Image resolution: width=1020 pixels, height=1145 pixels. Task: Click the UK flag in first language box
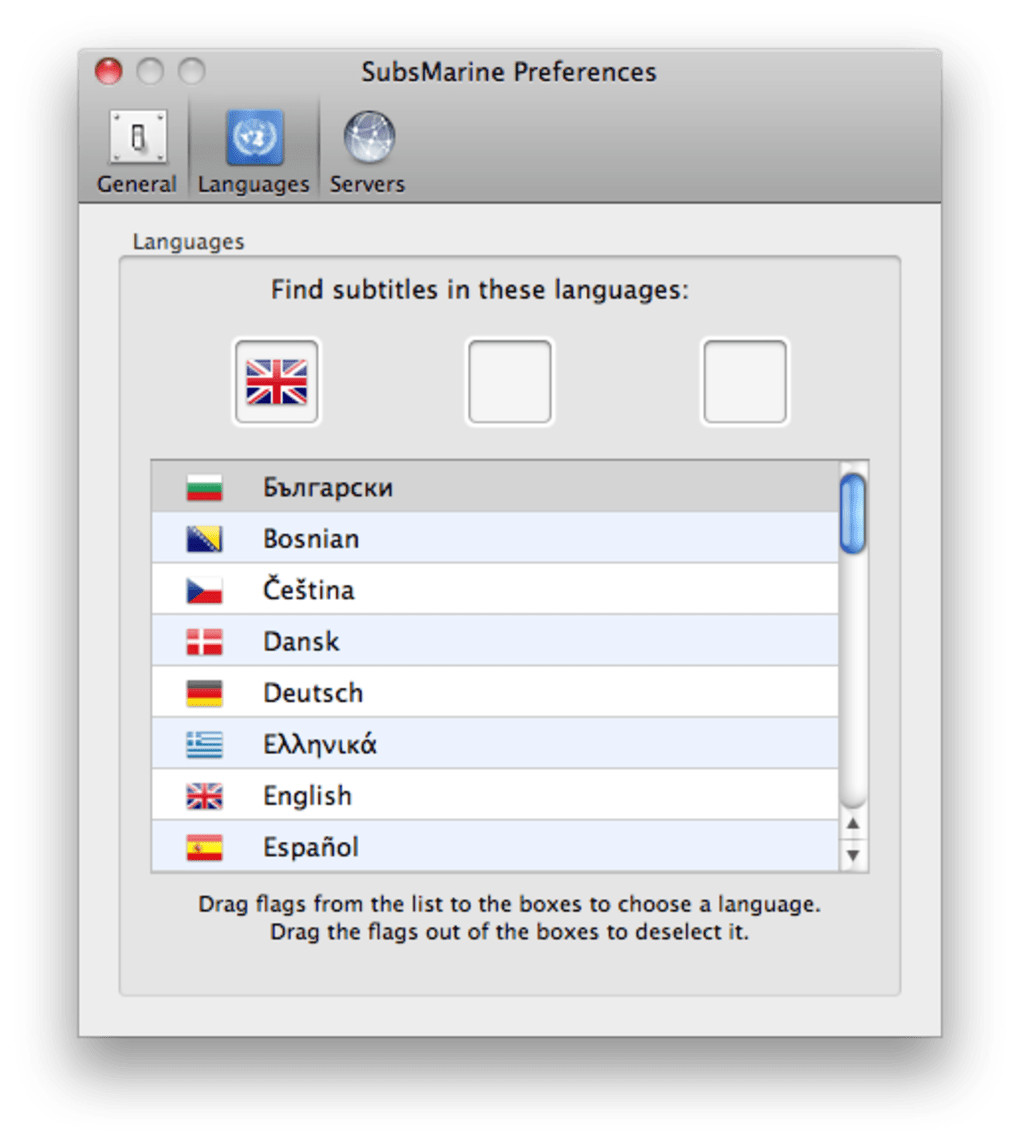[276, 381]
